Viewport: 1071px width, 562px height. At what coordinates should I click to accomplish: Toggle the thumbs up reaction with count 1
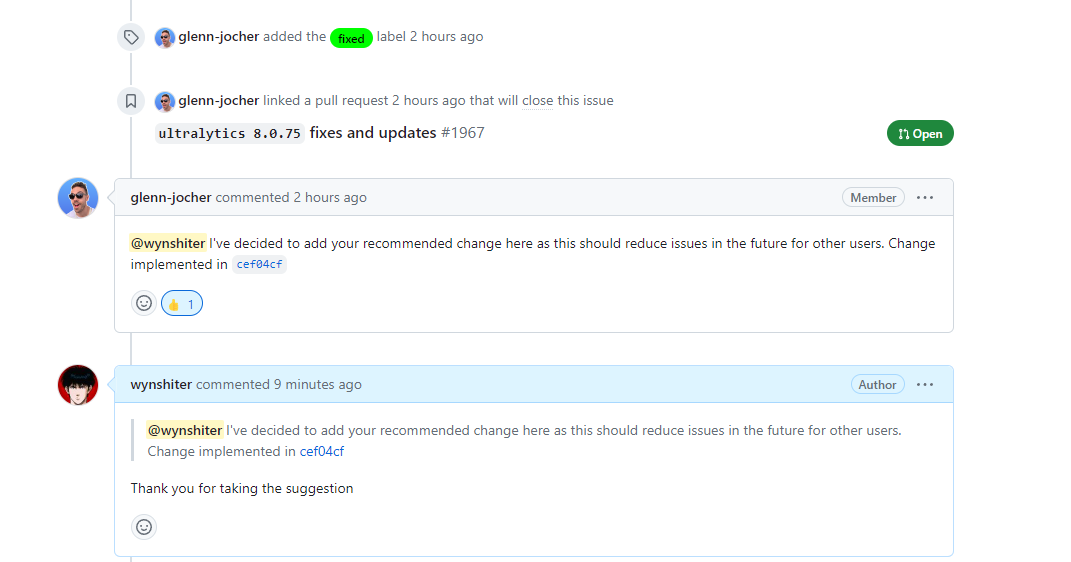(x=182, y=304)
